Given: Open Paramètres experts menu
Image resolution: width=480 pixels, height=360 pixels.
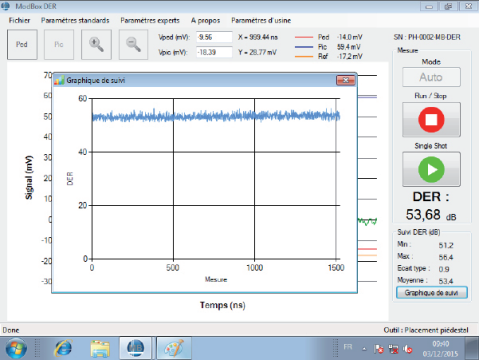Looking at the screenshot, I should click(150, 21).
